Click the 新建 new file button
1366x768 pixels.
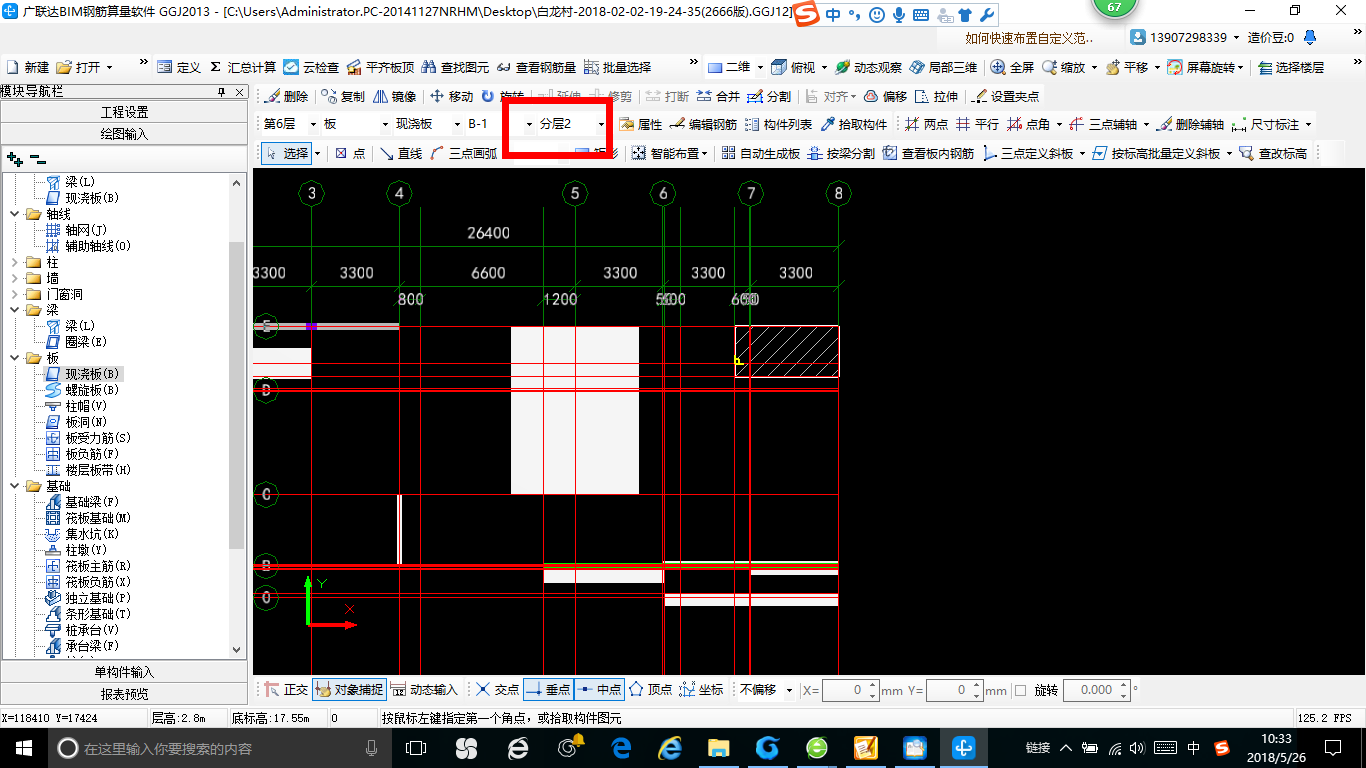(28, 67)
